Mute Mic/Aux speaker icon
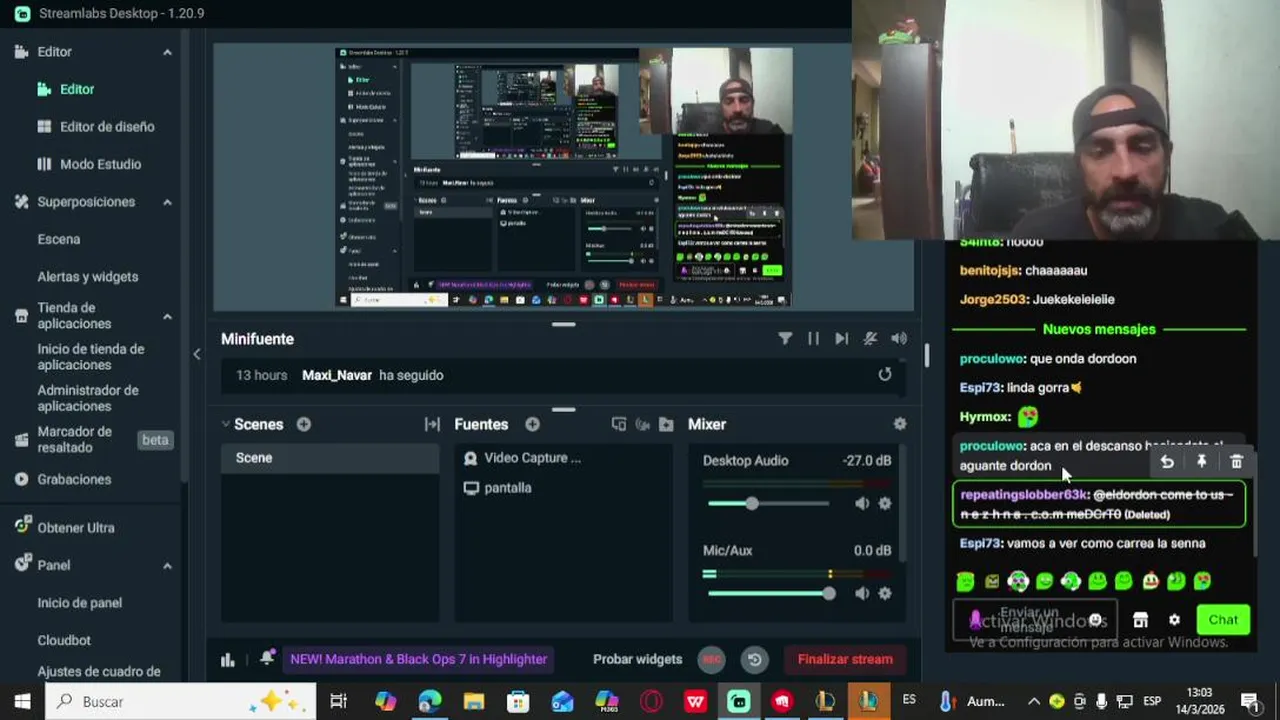The height and width of the screenshot is (720, 1280). pos(862,593)
